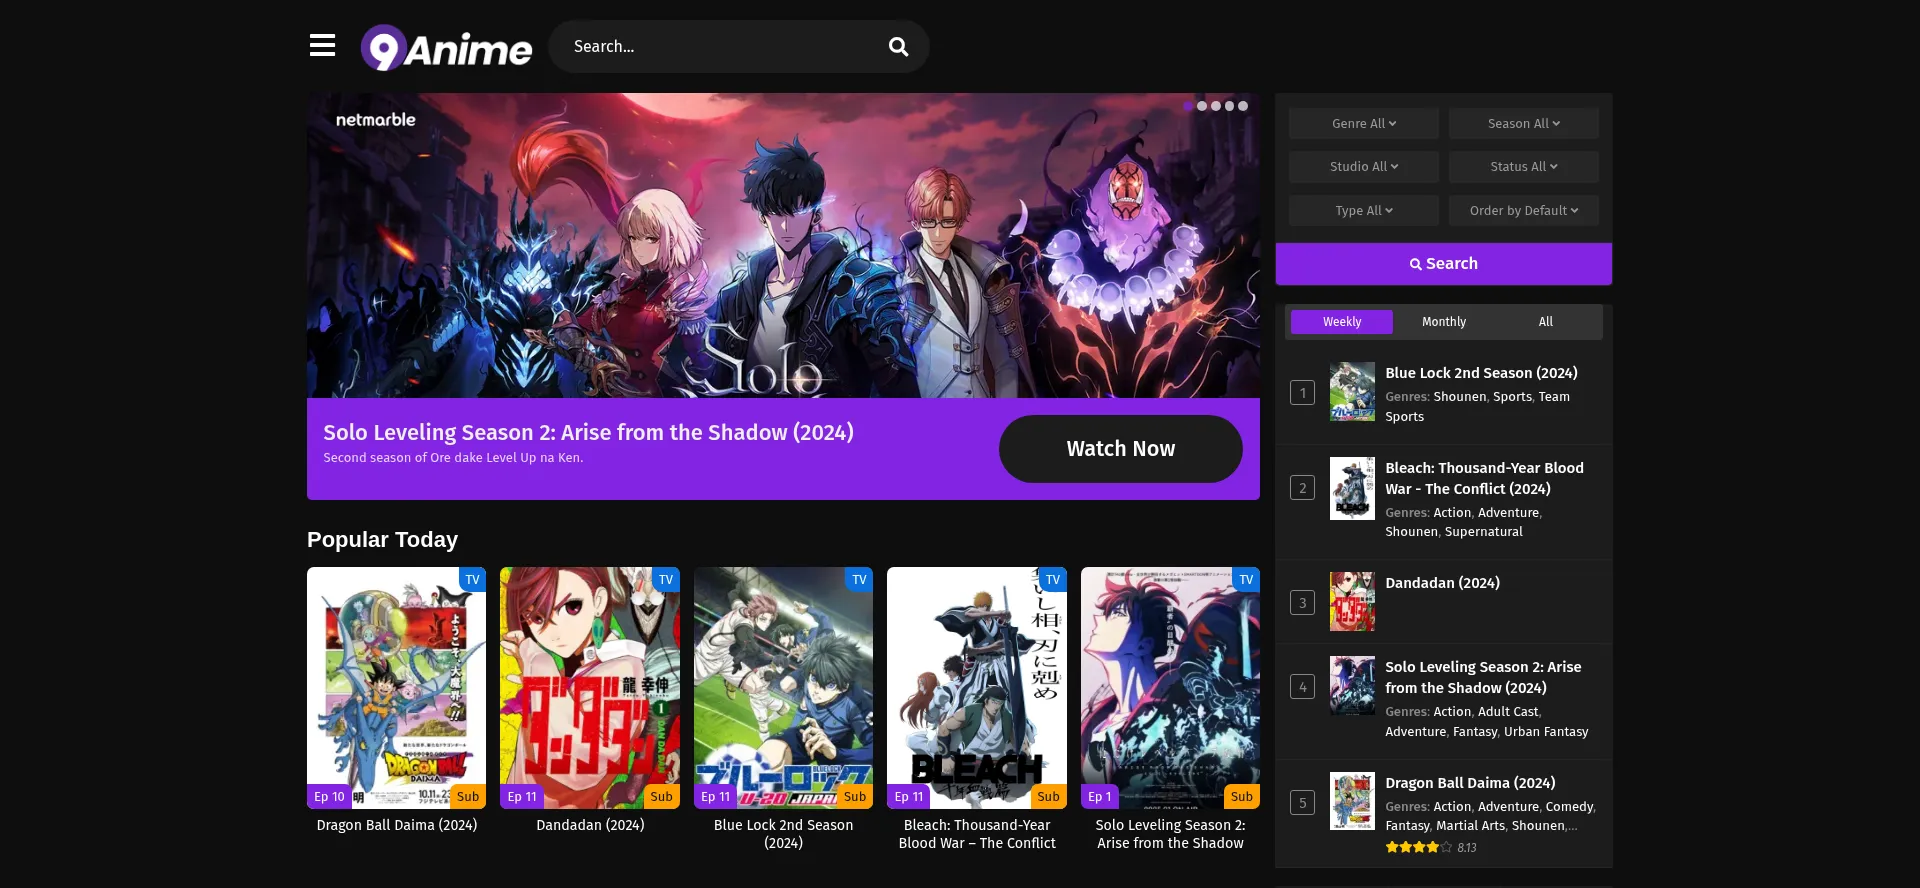Open Solo Leveling Season 2 poster card

[1170, 688]
